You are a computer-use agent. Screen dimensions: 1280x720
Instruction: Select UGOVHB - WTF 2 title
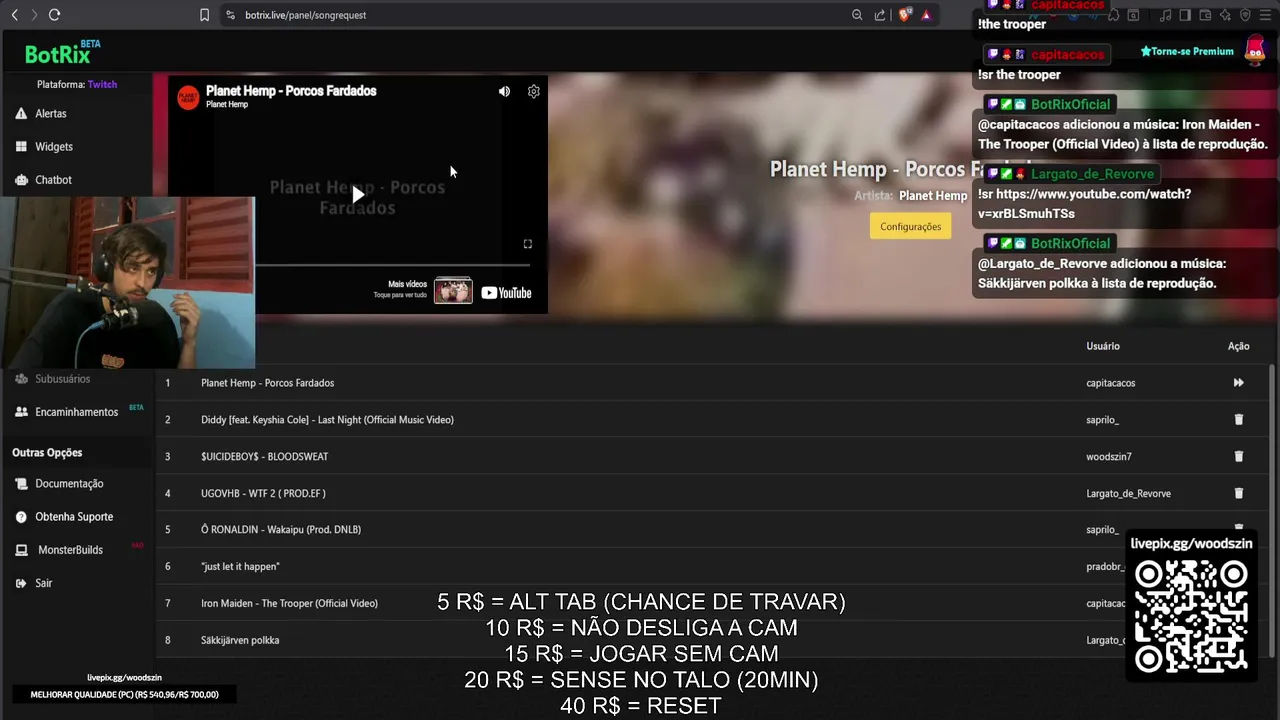pos(263,493)
